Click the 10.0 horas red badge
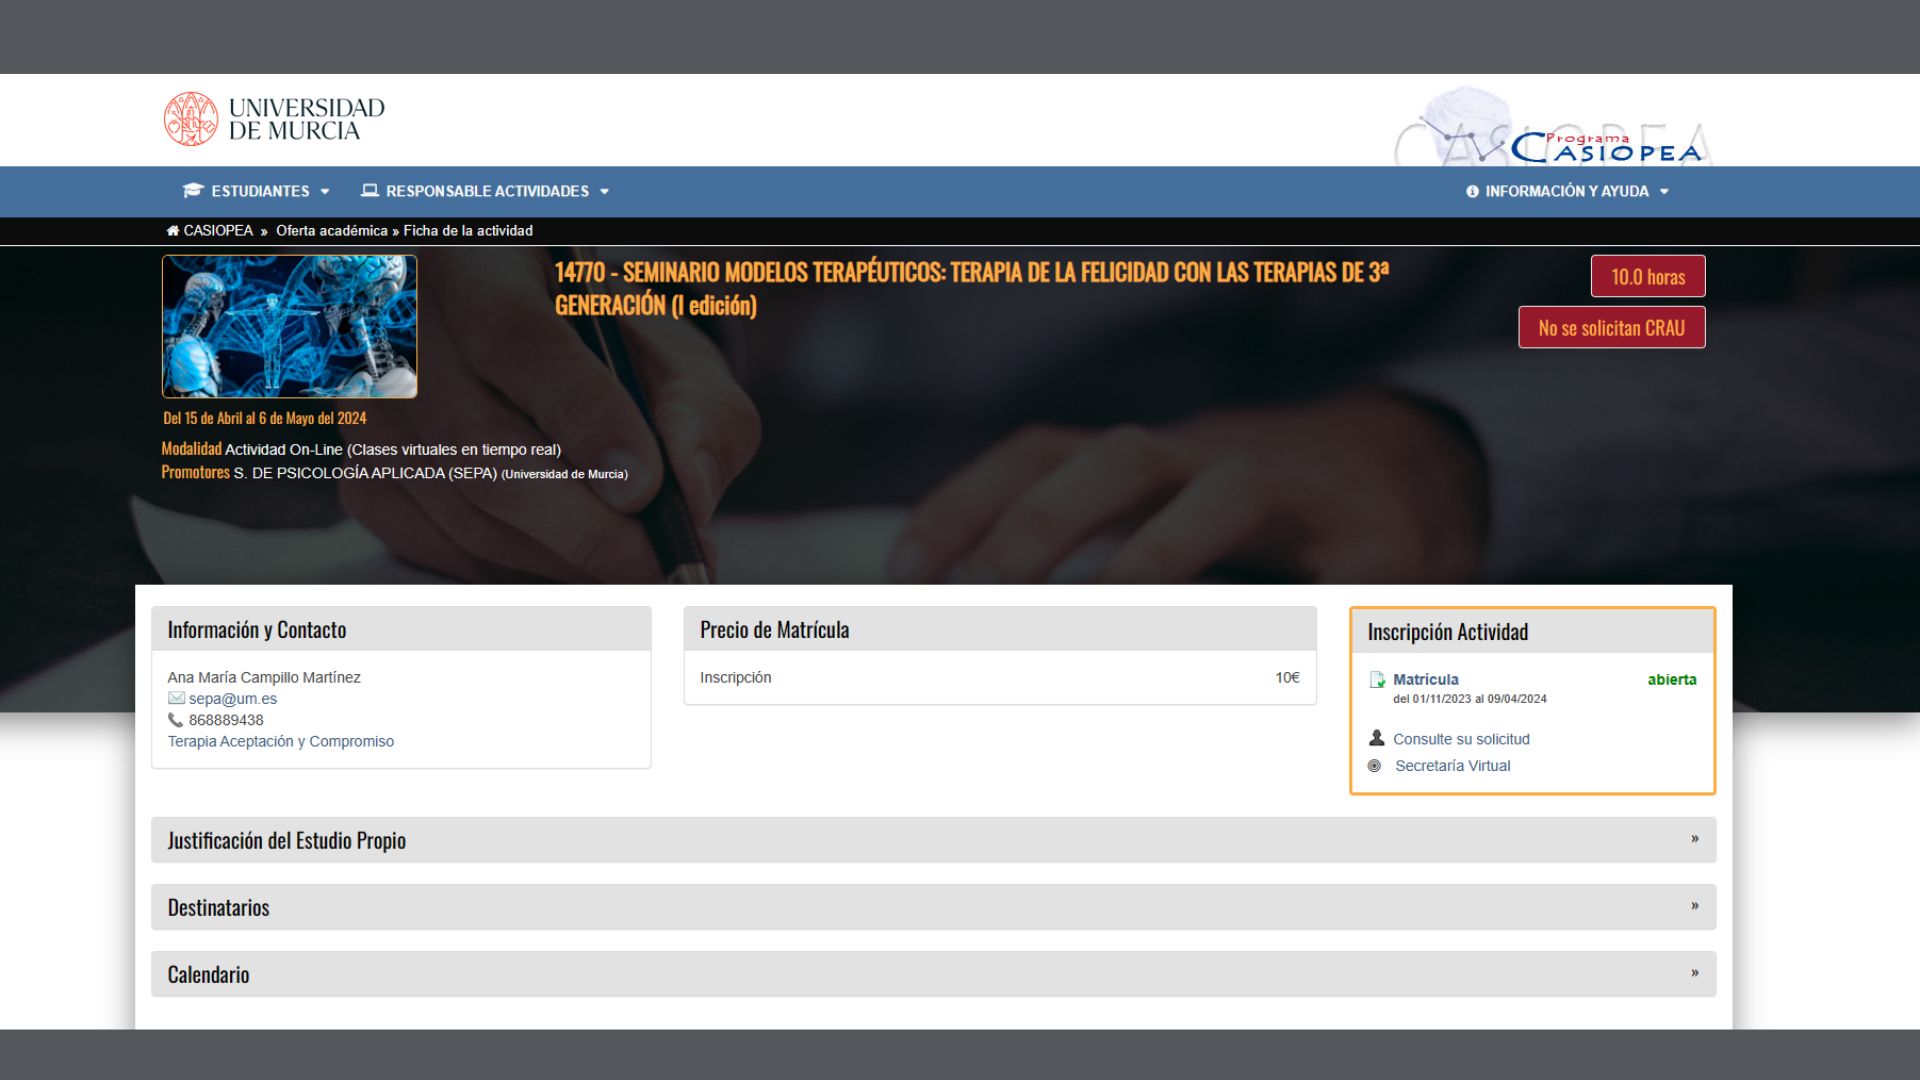 (1647, 277)
